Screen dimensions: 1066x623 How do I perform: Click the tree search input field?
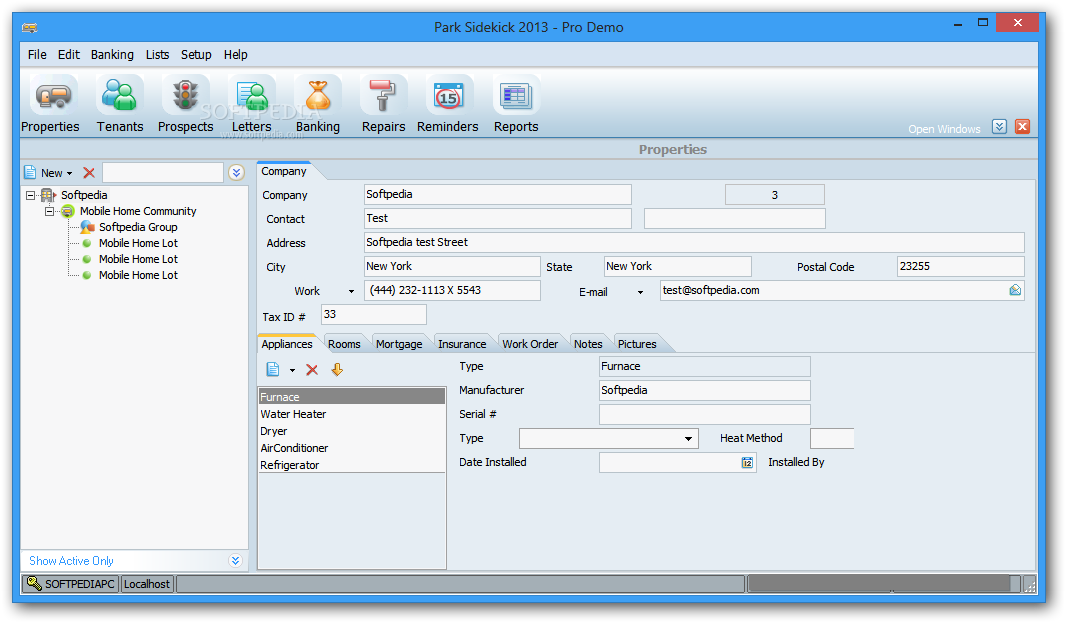click(162, 173)
